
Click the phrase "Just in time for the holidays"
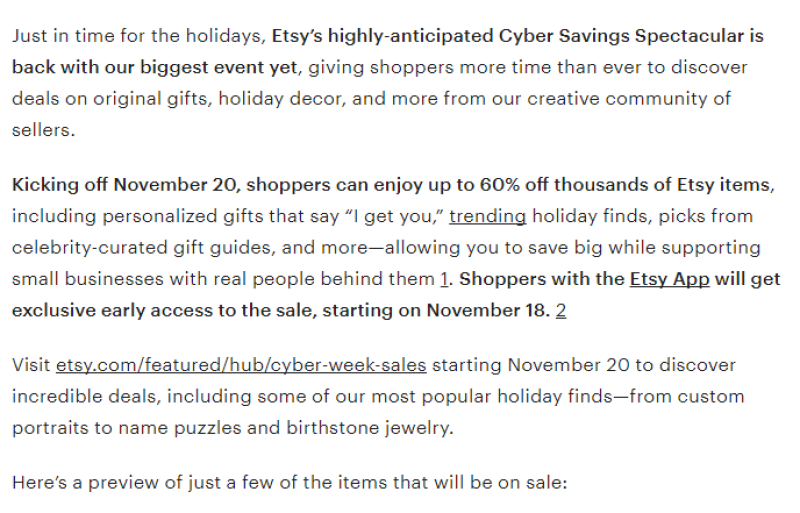pos(136,36)
